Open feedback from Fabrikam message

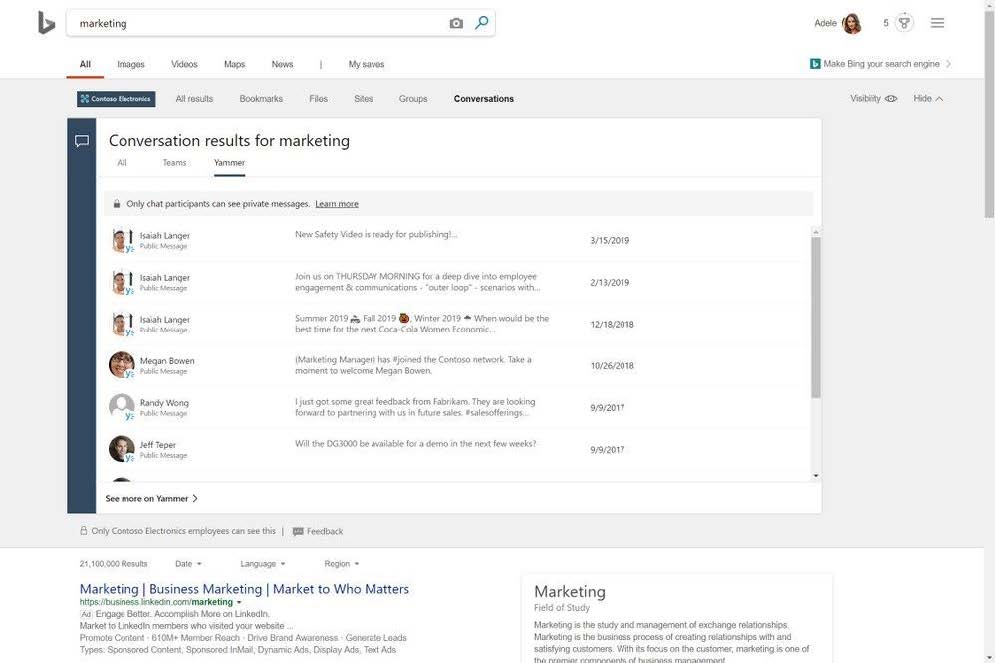pyautogui.click(x=415, y=407)
